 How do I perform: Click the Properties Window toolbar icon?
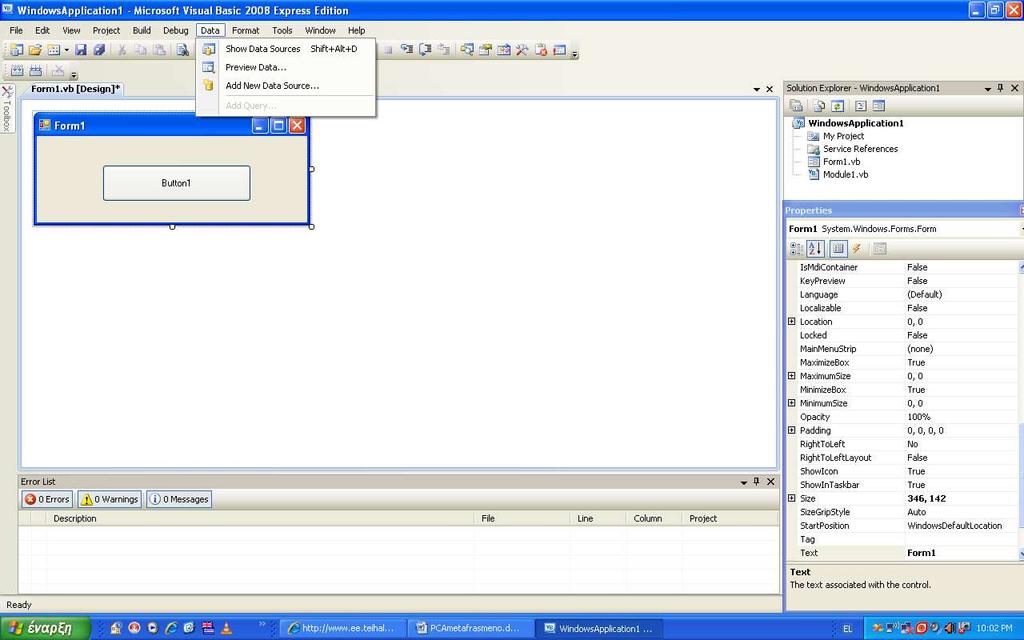pyautogui.click(x=485, y=50)
